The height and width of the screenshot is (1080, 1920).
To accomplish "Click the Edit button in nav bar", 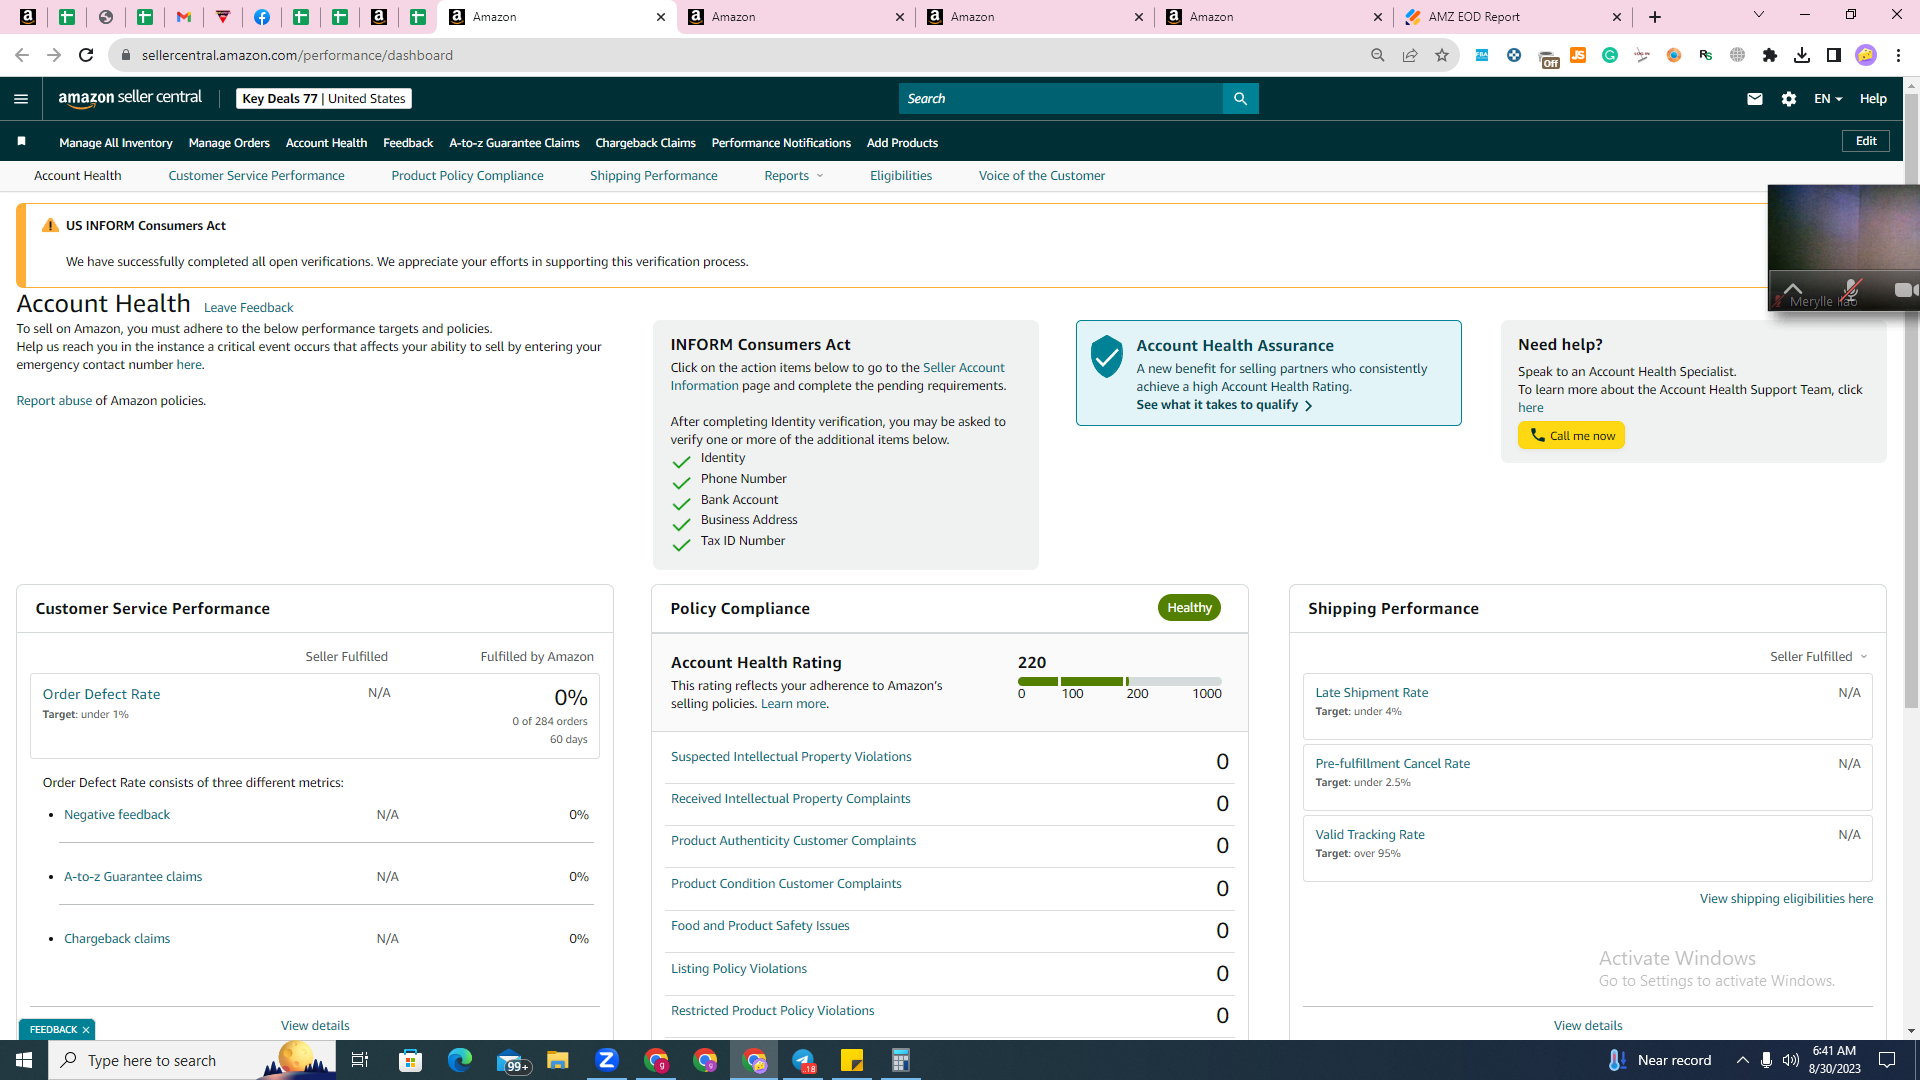I will pyautogui.click(x=1866, y=141).
